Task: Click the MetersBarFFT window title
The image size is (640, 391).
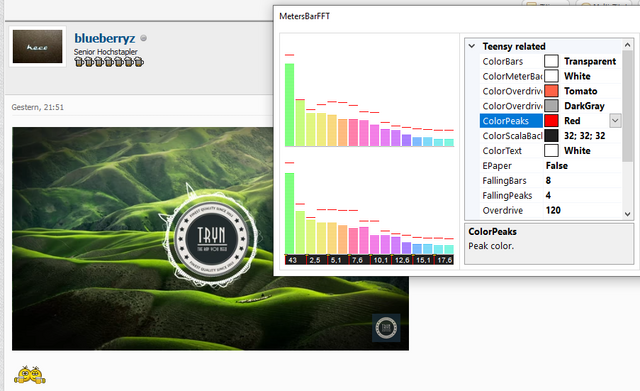Action: pos(304,16)
